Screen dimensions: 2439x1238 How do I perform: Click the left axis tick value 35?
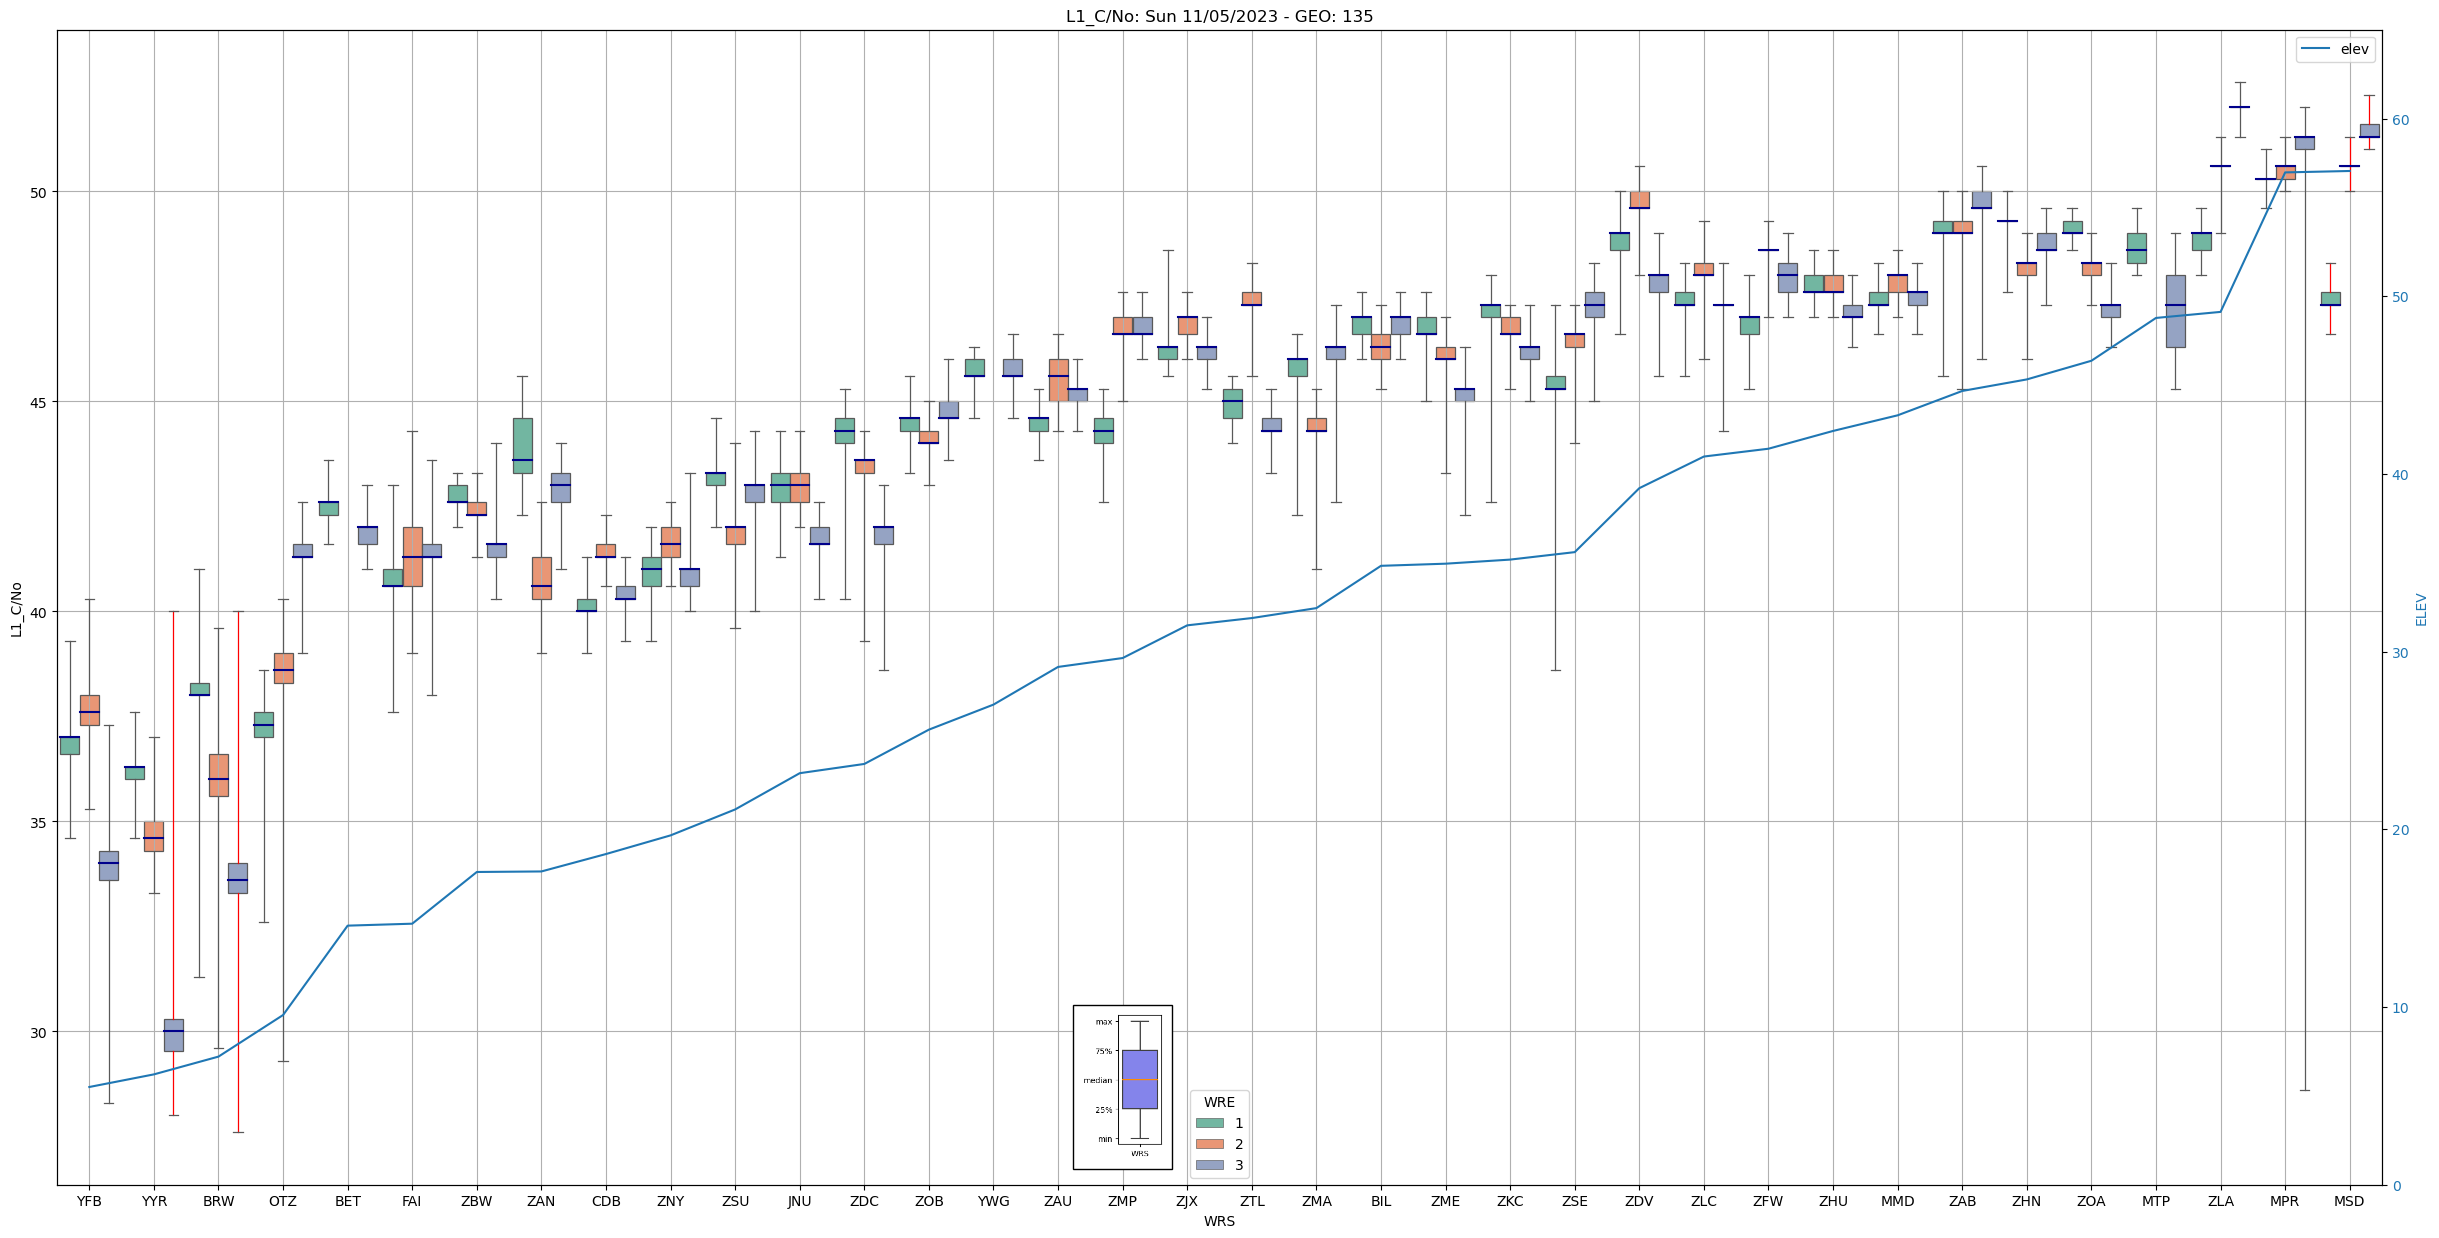[41, 822]
